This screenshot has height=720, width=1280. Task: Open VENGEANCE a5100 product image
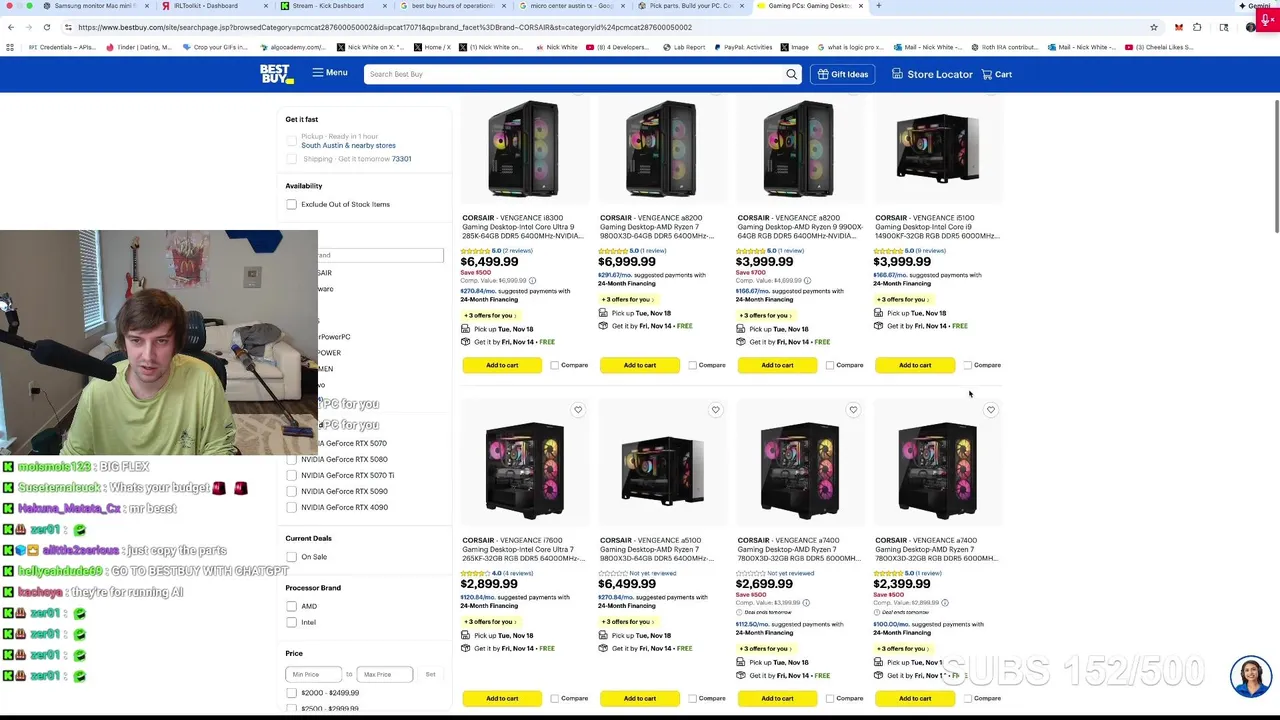click(661, 470)
